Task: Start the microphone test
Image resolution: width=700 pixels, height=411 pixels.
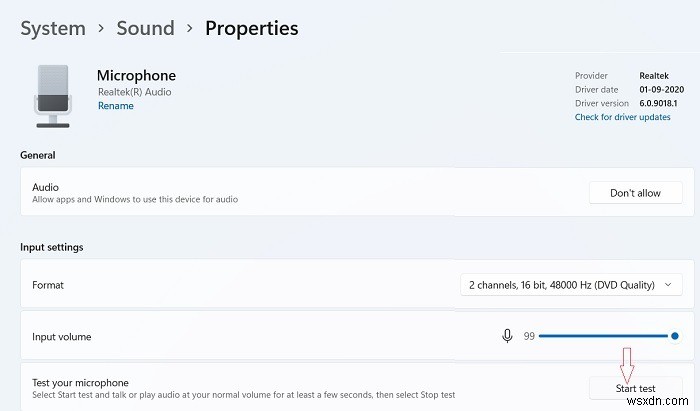Action: tap(635, 388)
